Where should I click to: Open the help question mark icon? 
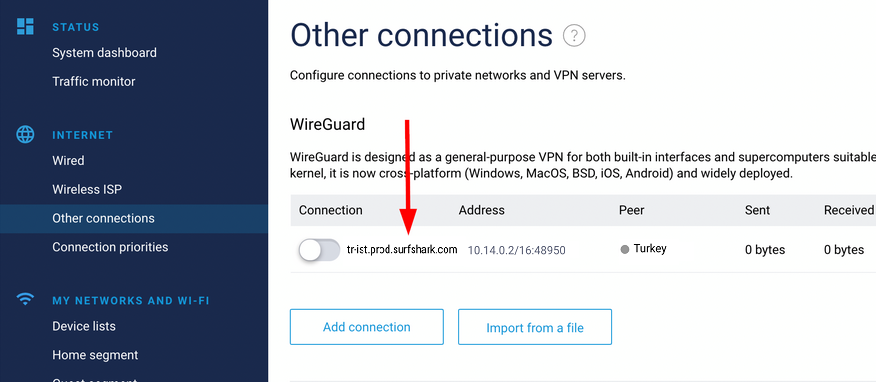pyautogui.click(x=574, y=36)
